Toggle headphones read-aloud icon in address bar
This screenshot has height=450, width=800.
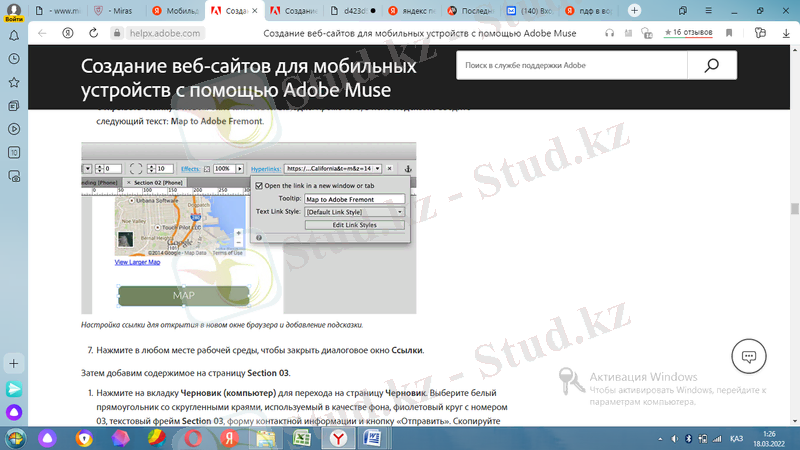click(609, 33)
